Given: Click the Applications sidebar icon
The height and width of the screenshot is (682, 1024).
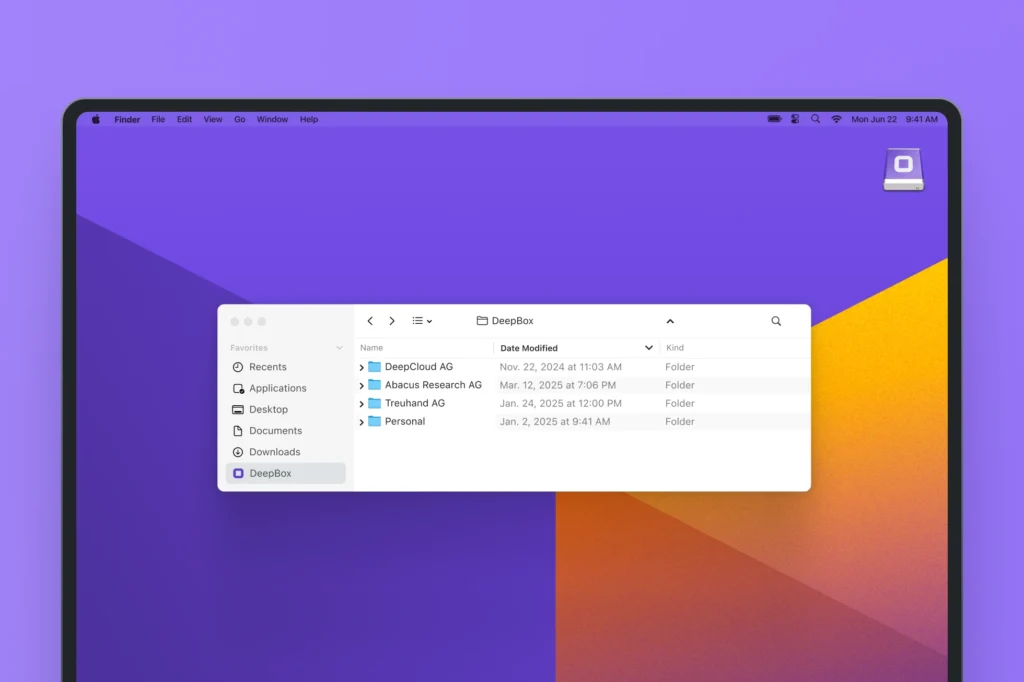Looking at the screenshot, I should pos(238,389).
